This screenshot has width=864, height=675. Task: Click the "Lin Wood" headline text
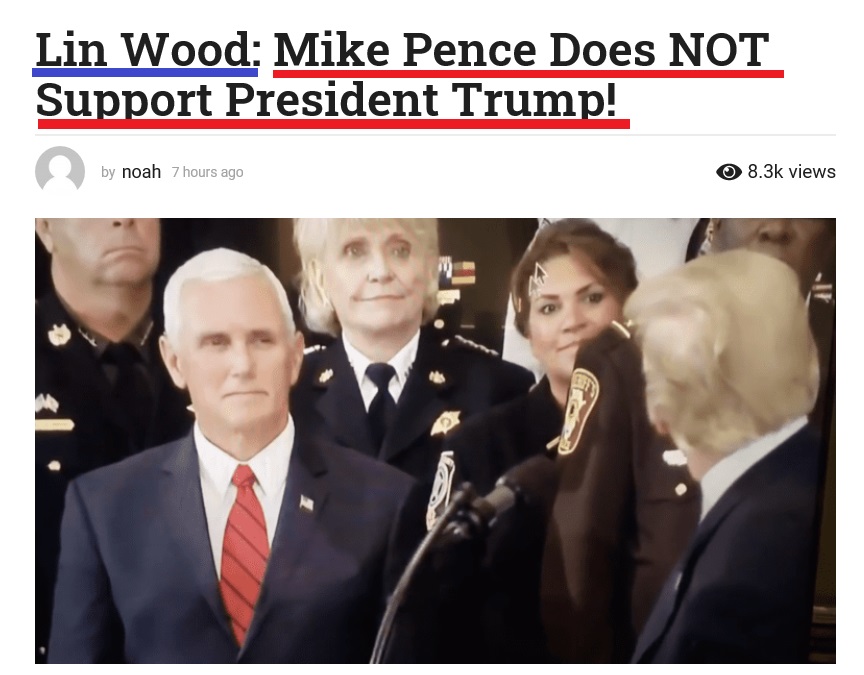pos(143,50)
